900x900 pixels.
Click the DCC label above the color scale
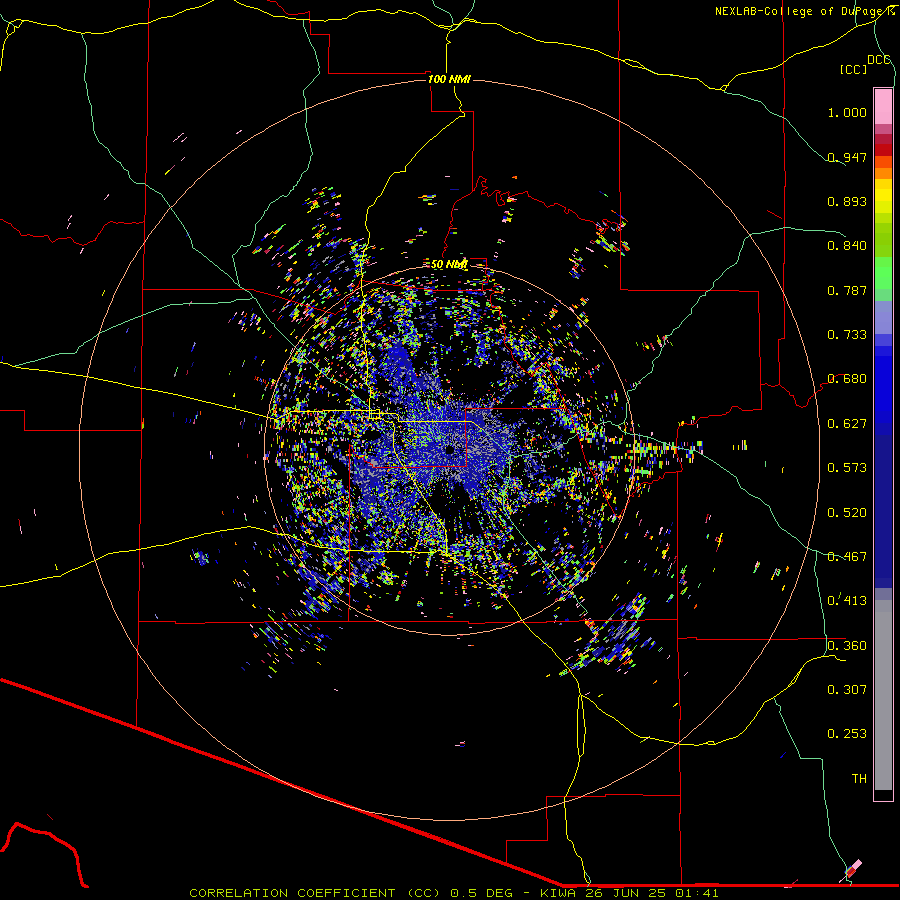click(878, 60)
